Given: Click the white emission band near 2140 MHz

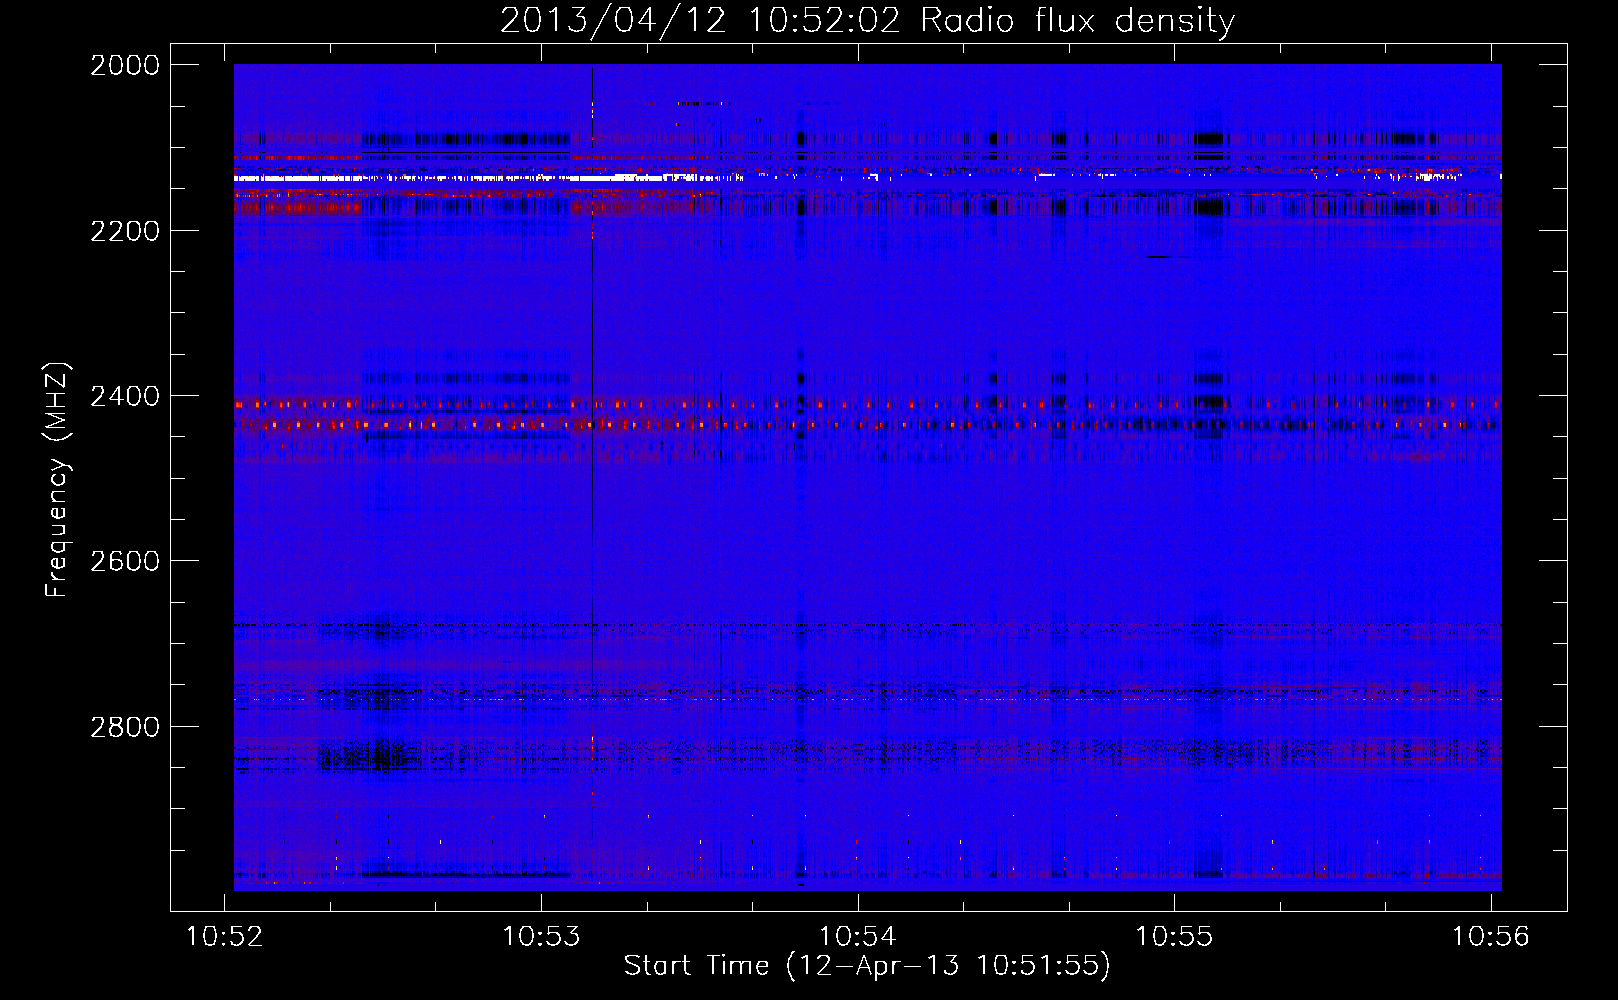Looking at the screenshot, I should click(488, 178).
